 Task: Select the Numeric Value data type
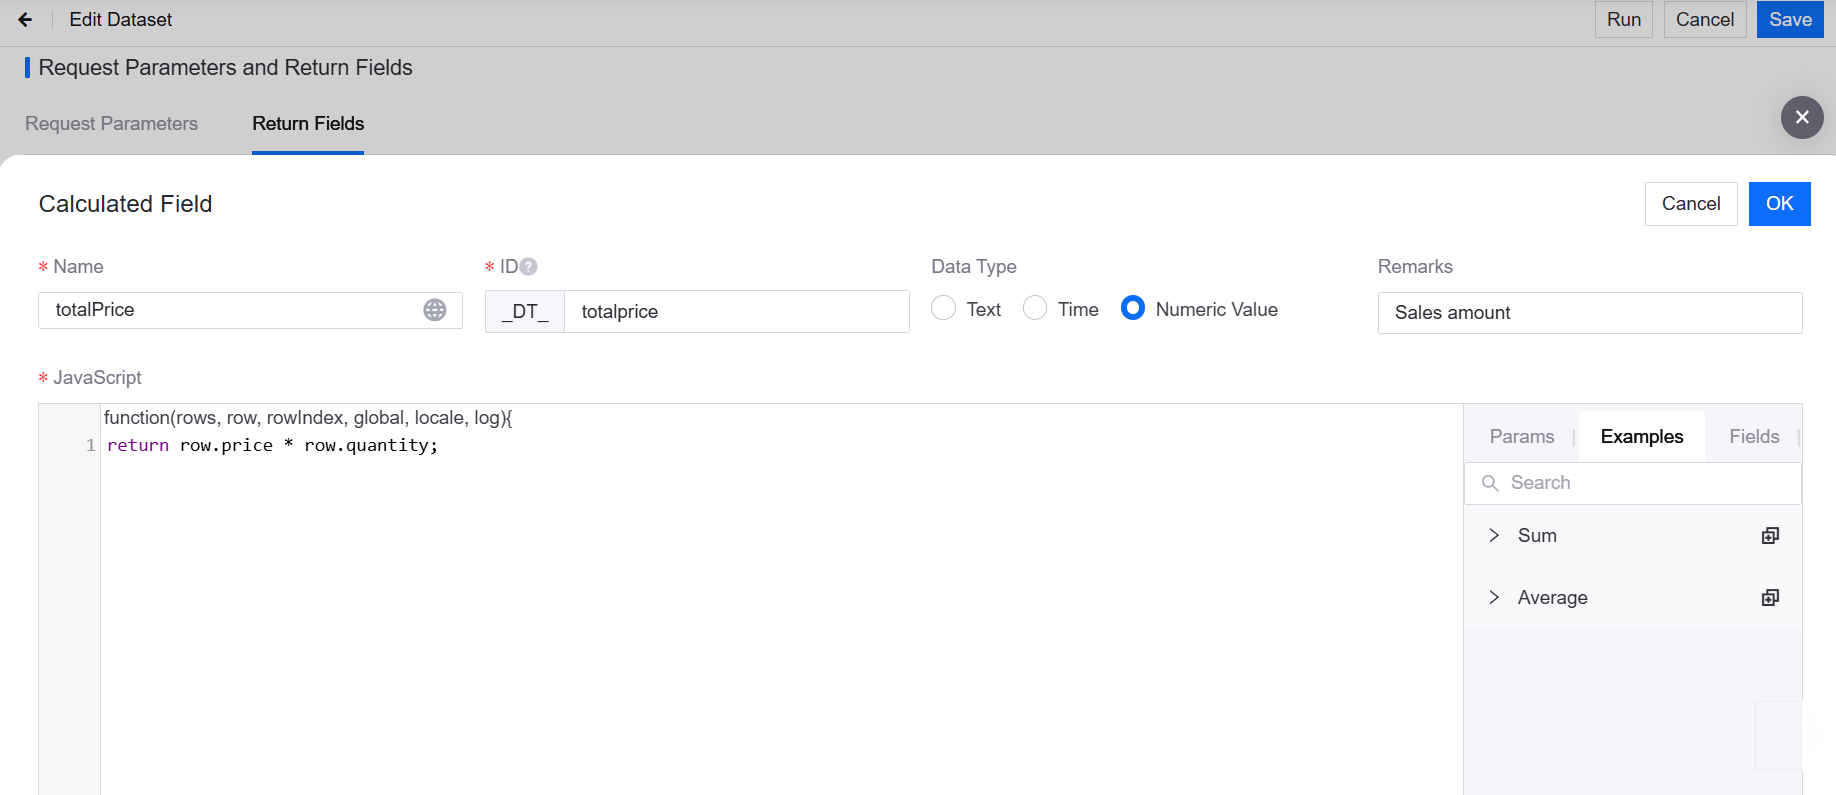pos(1133,308)
